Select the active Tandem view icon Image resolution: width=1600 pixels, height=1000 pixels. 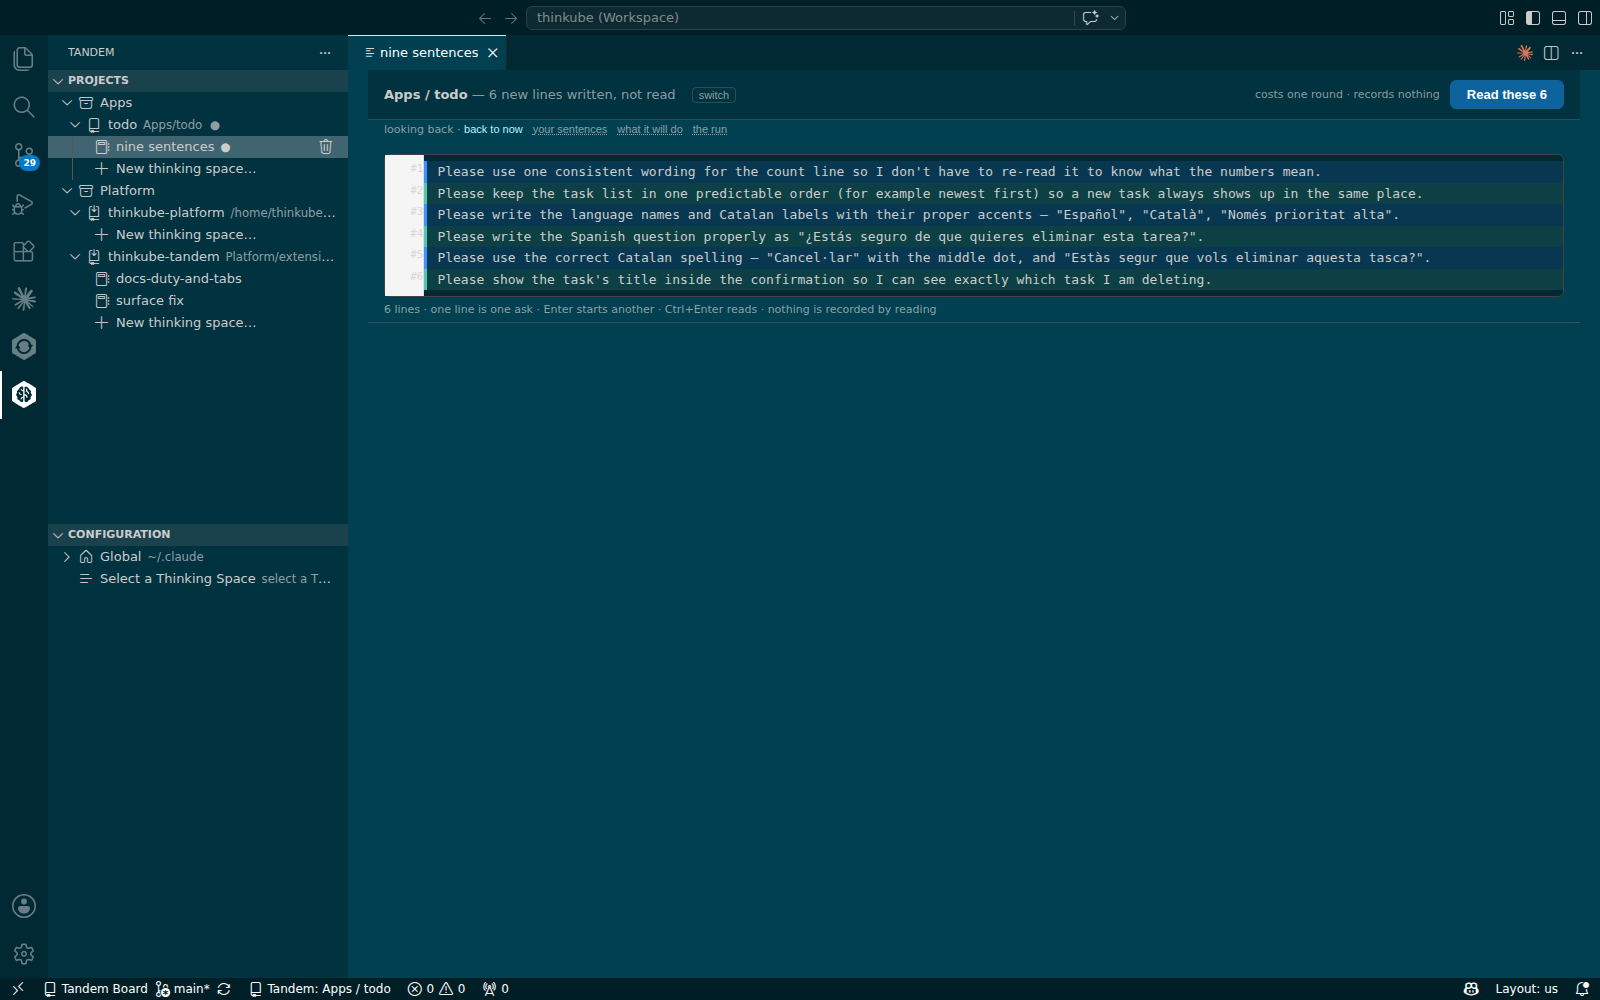[24, 394]
